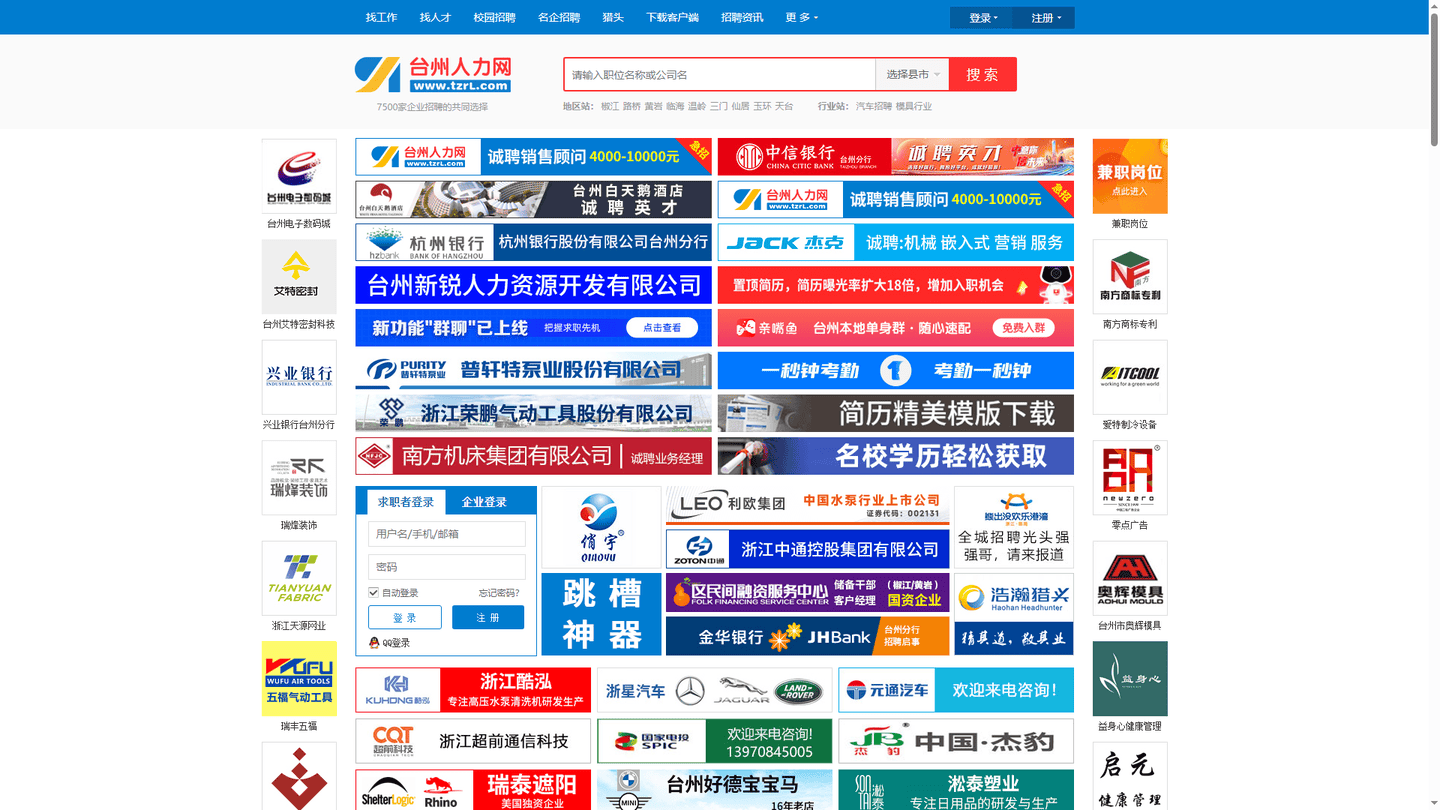Open 名企招聘 navigation item
The image size is (1440, 810).
pyautogui.click(x=559, y=17)
